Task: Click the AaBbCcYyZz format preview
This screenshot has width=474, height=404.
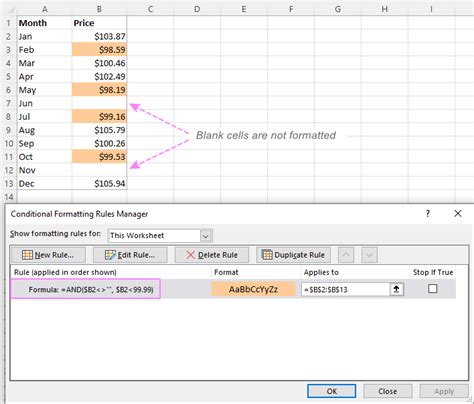Action: 253,289
